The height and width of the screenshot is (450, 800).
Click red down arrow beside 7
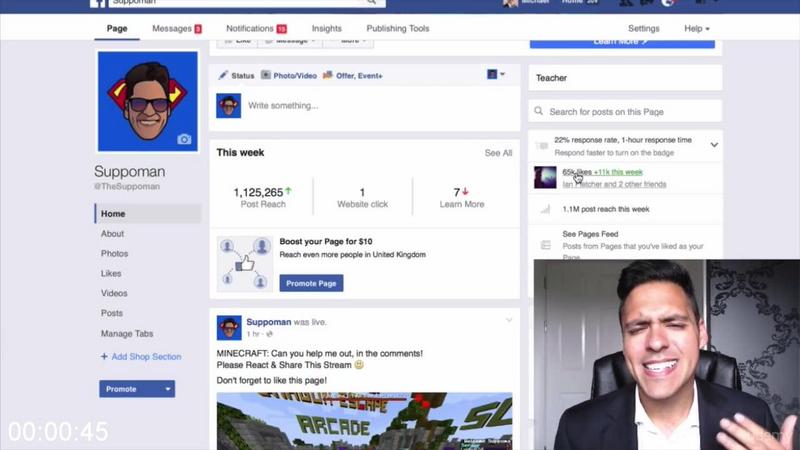(465, 191)
